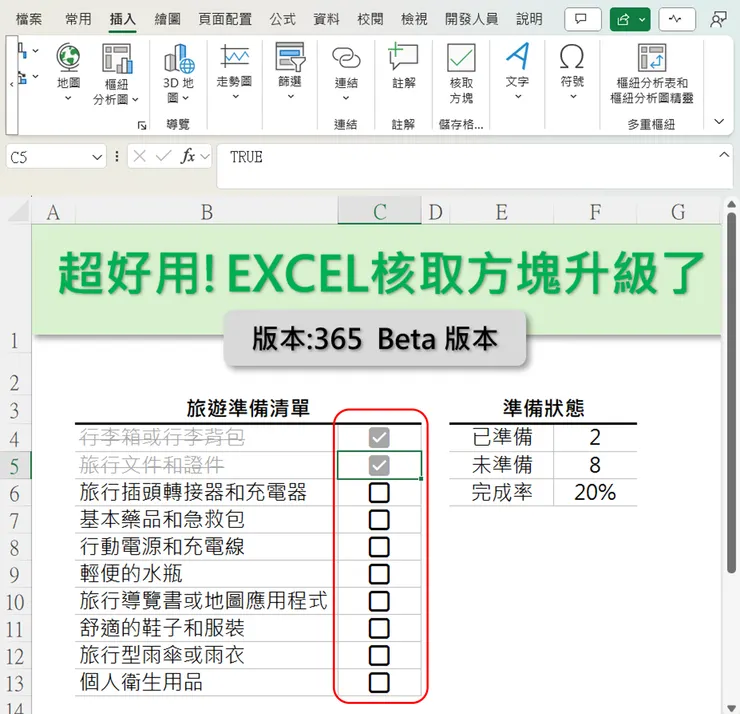The width and height of the screenshot is (740, 714).
Task: Switch to the 開發人員 tab
Action: [x=471, y=19]
